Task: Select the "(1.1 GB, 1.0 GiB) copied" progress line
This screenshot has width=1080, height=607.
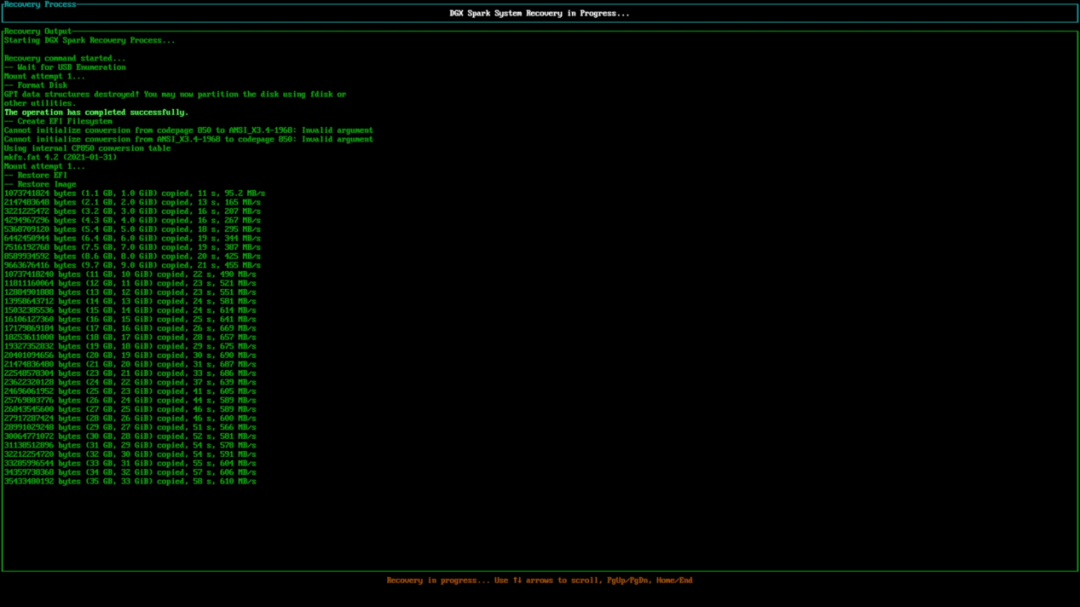Action: (134, 193)
